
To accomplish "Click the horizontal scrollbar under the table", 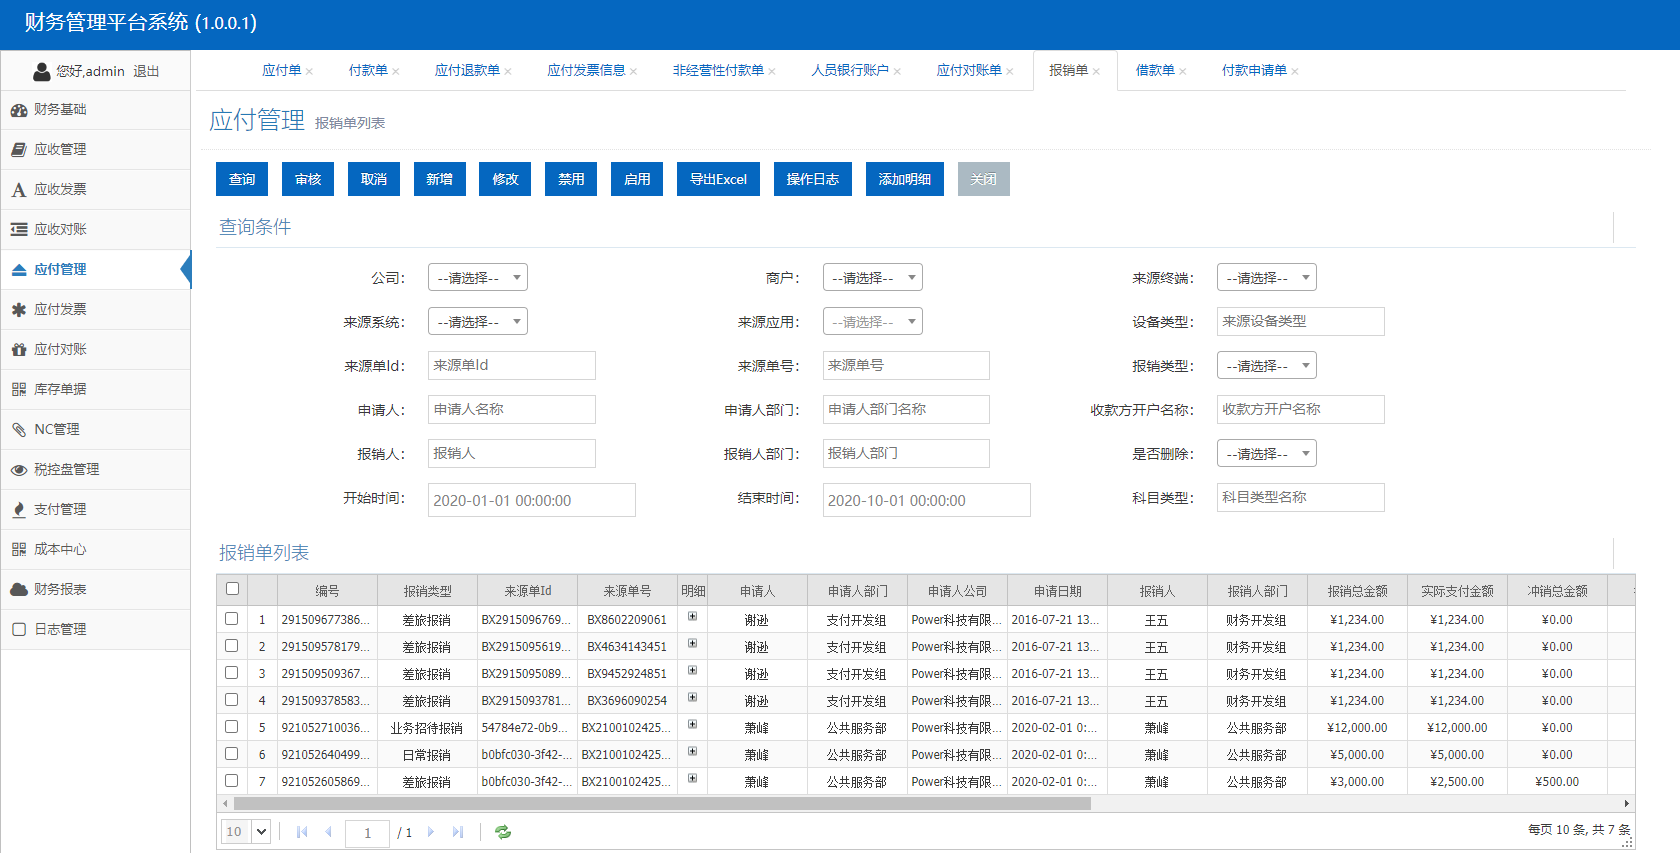I will click(662, 803).
